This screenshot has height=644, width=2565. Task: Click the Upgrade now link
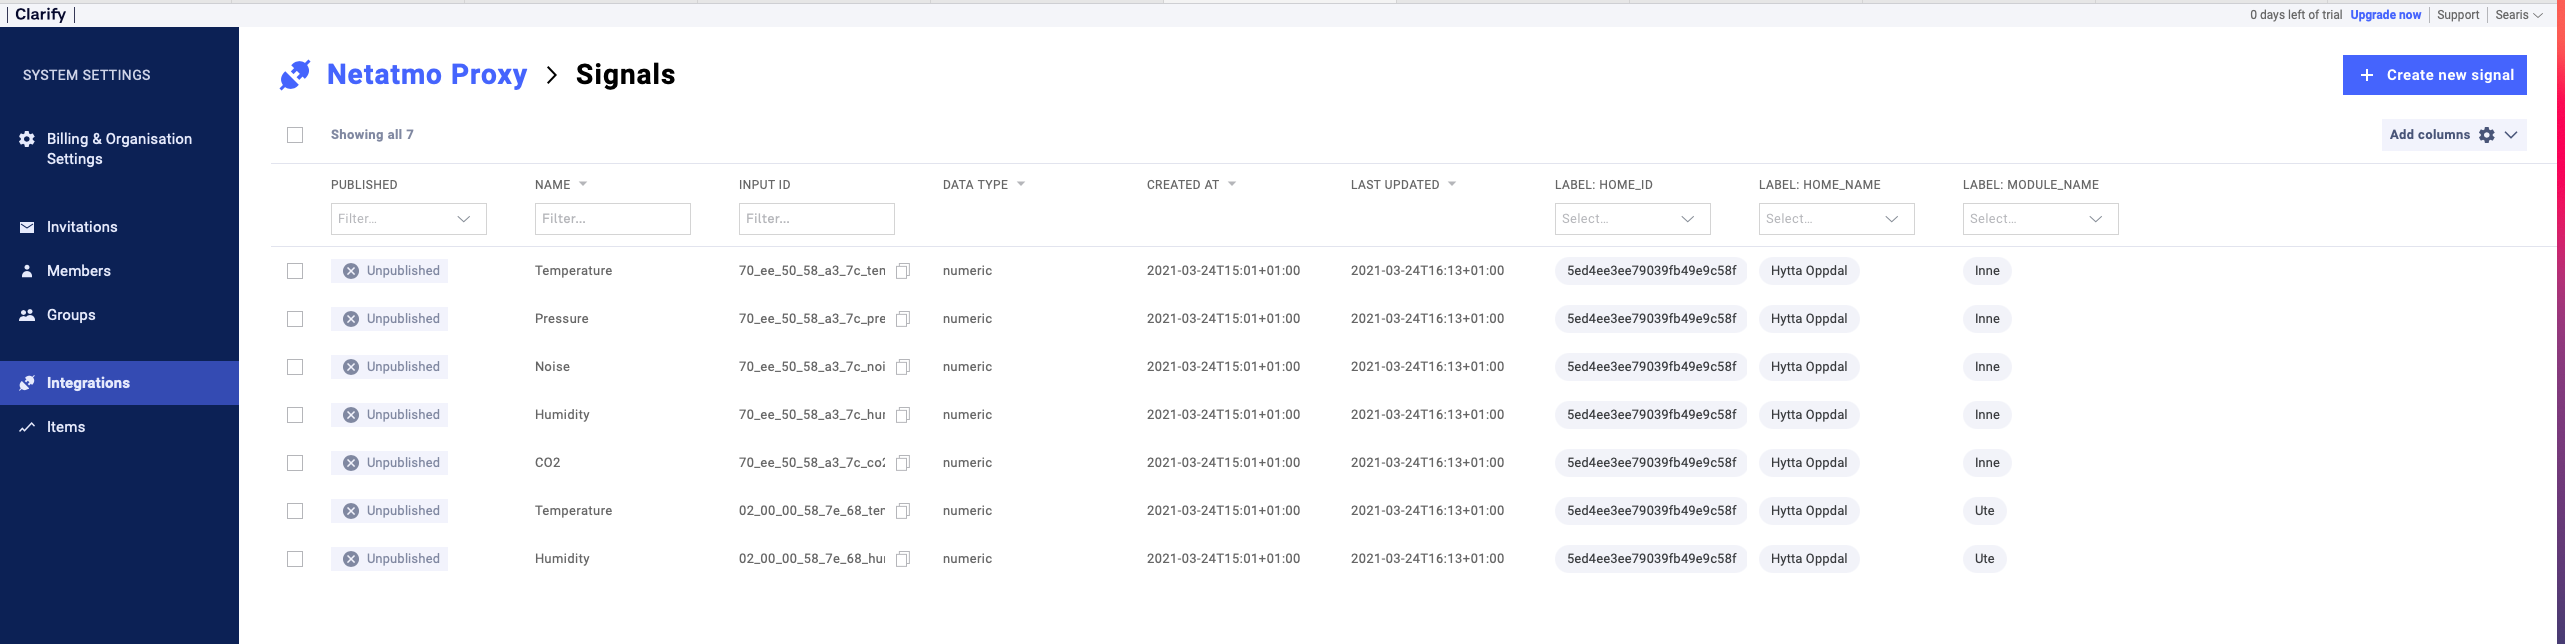click(x=2385, y=15)
